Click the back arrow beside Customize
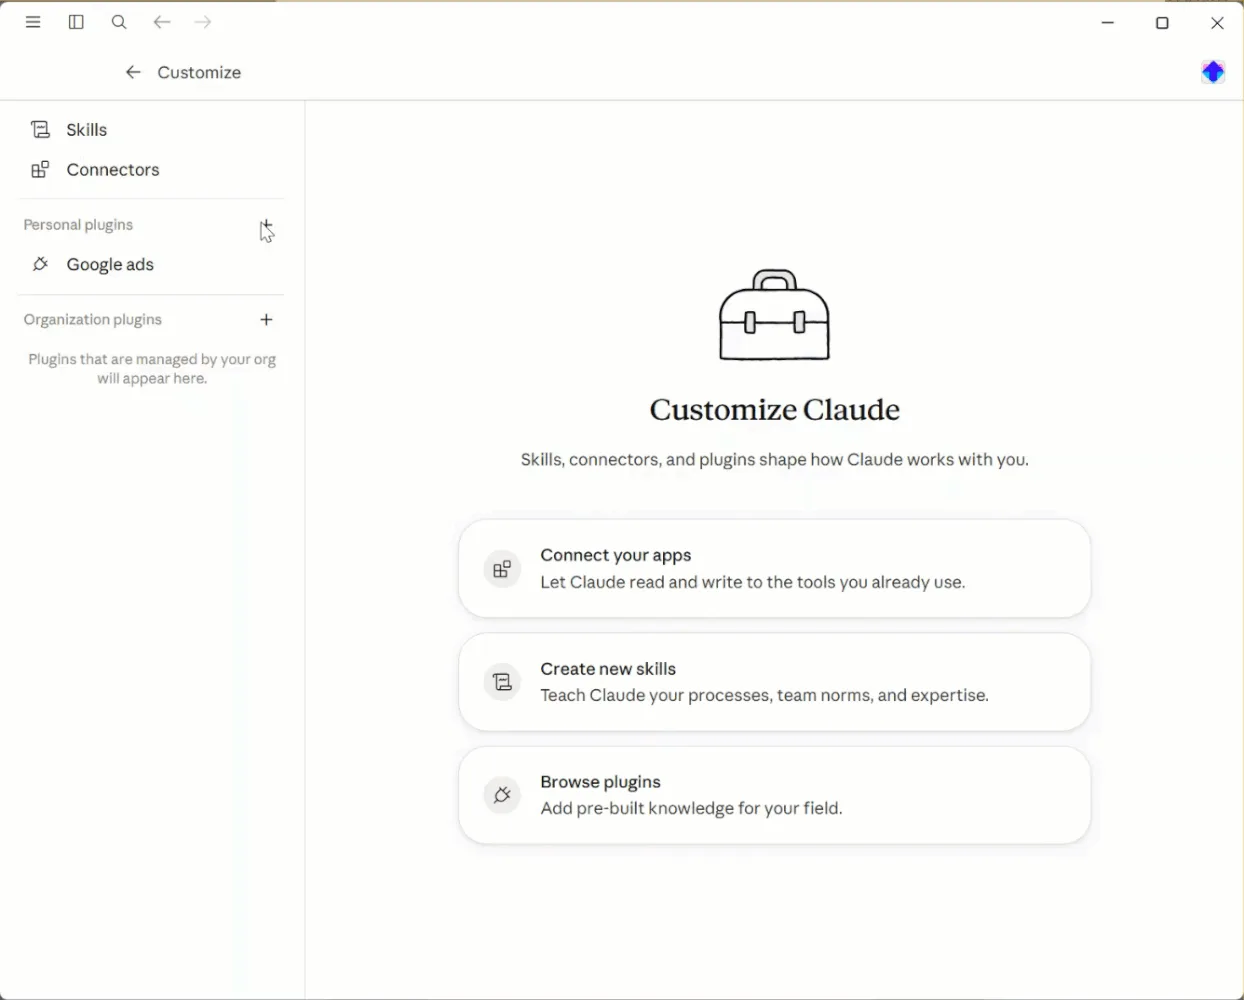Viewport: 1244px width, 1000px height. 133,72
